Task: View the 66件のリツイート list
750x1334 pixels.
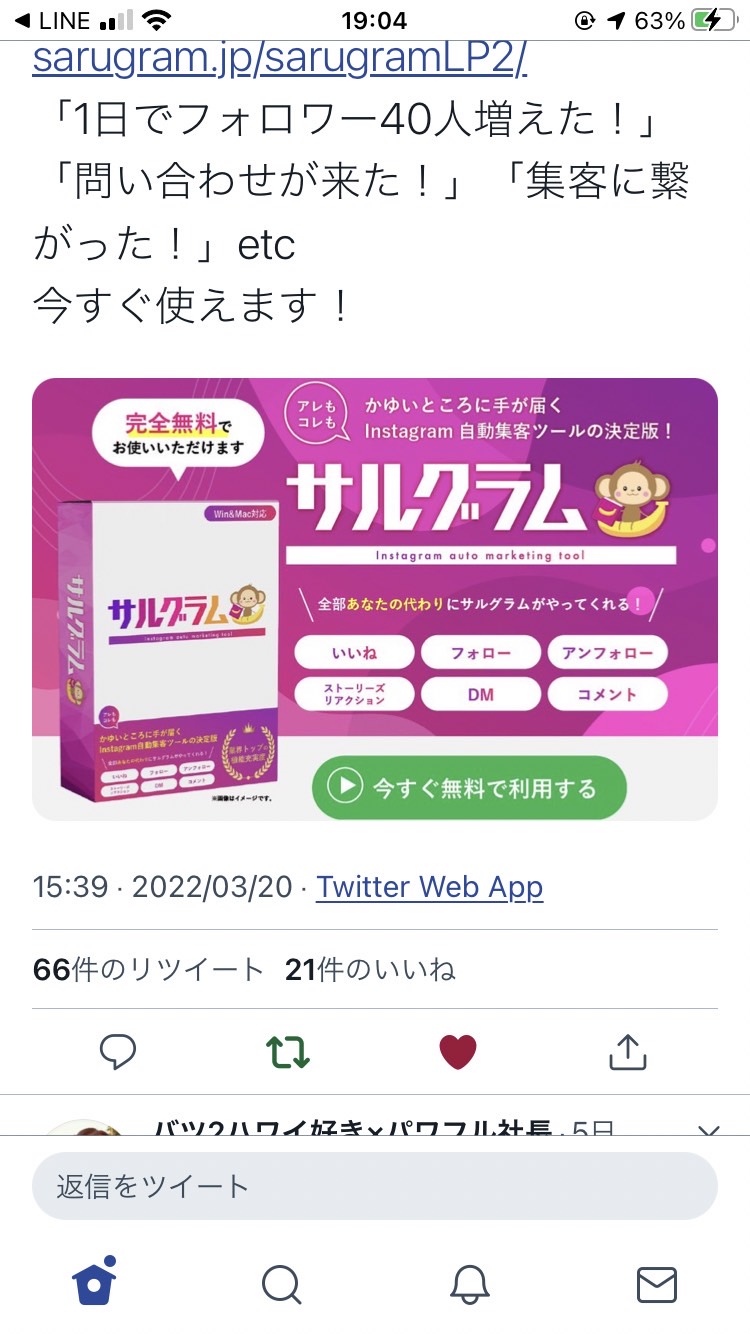Action: pyautogui.click(x=148, y=969)
